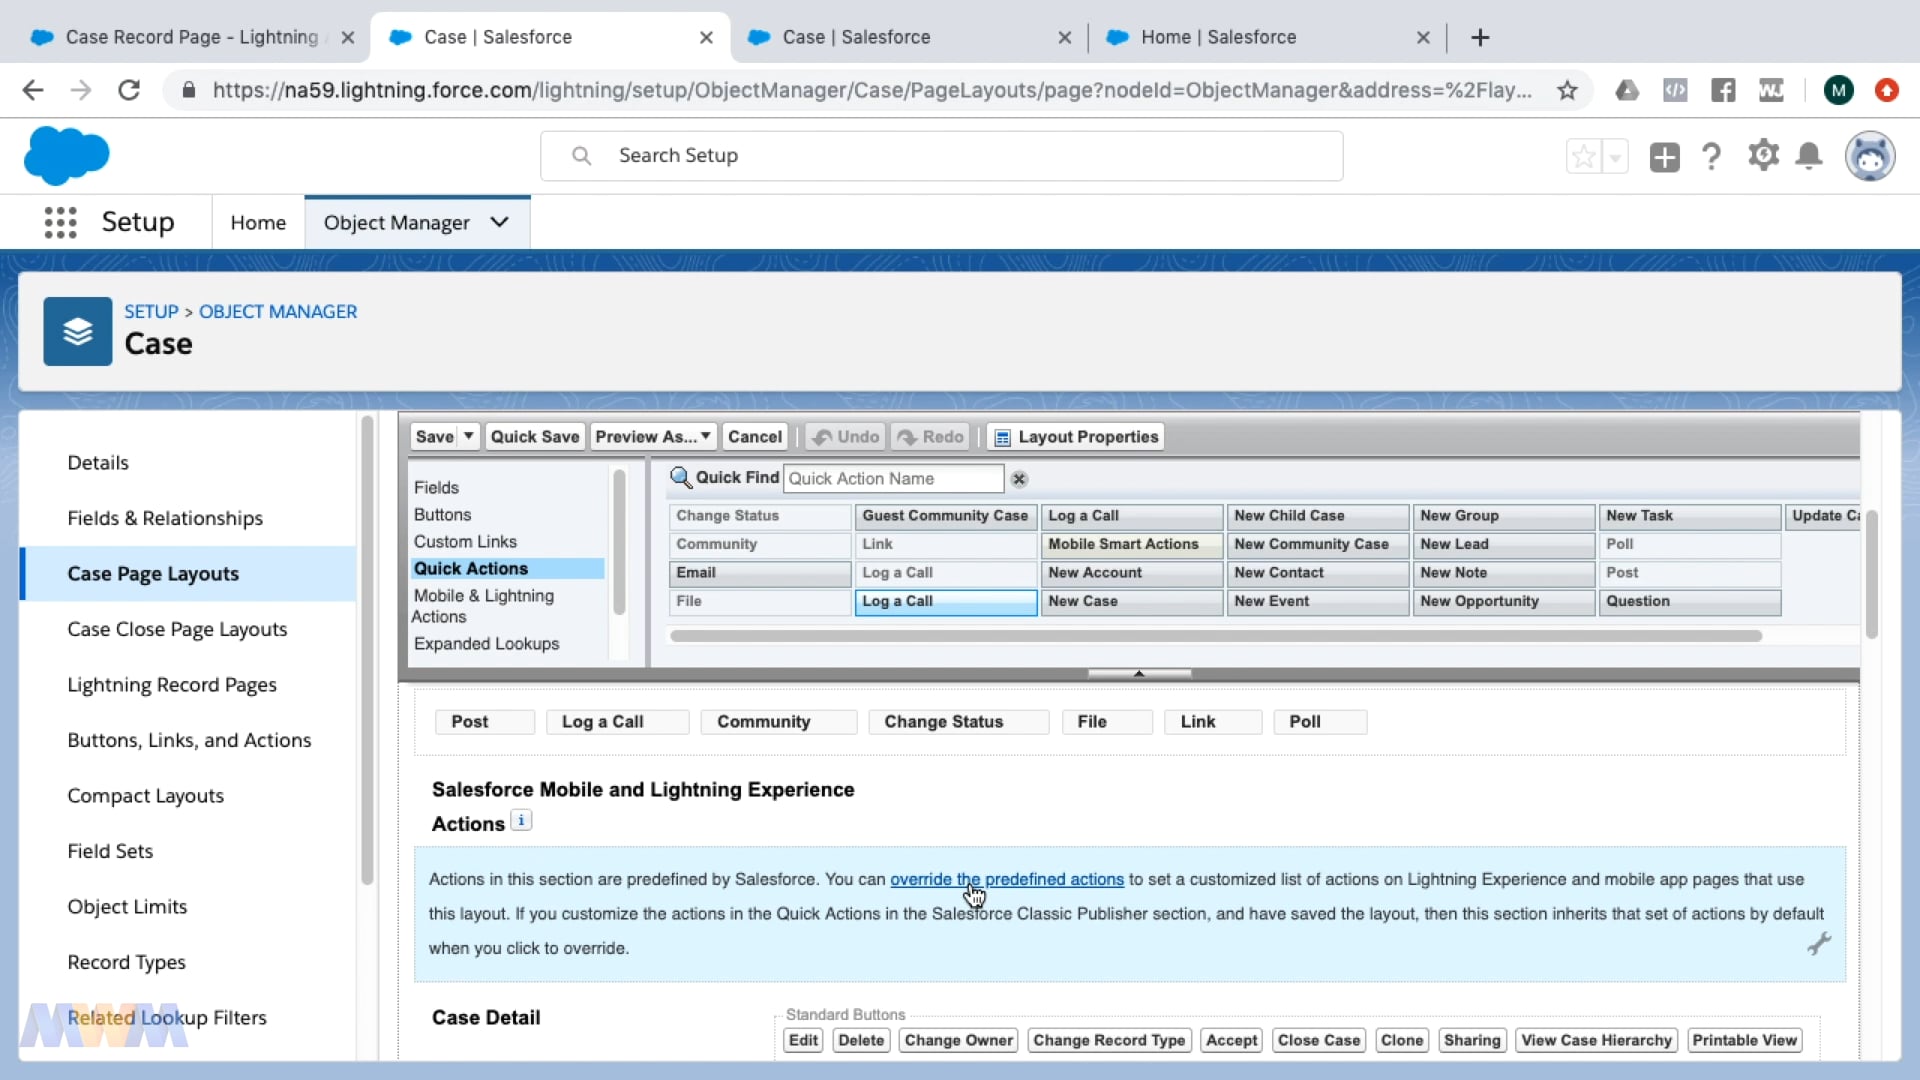The height and width of the screenshot is (1080, 1920).
Task: Expand the Save dropdown arrow
Action: click(468, 436)
